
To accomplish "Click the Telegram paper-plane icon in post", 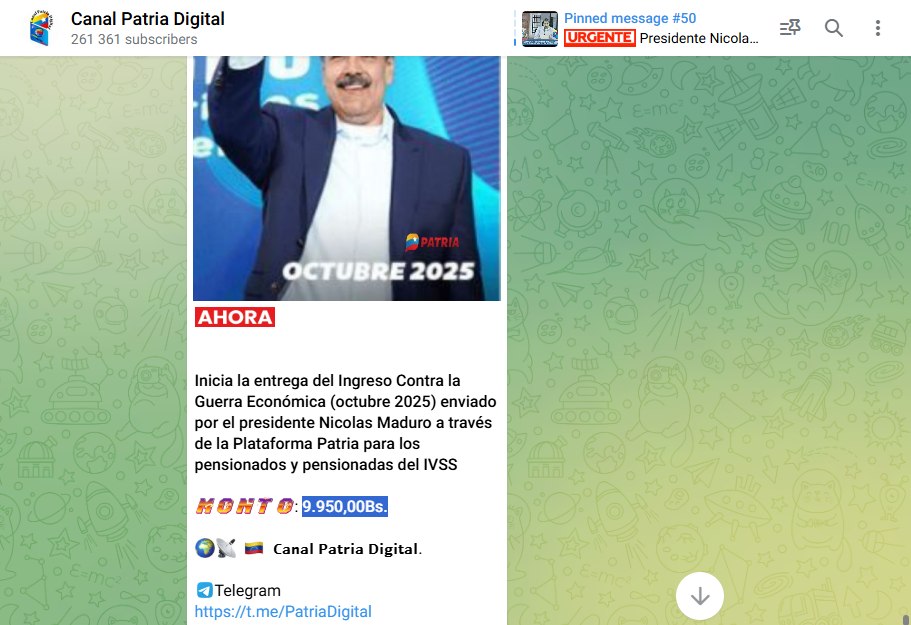I will pyautogui.click(x=204, y=590).
